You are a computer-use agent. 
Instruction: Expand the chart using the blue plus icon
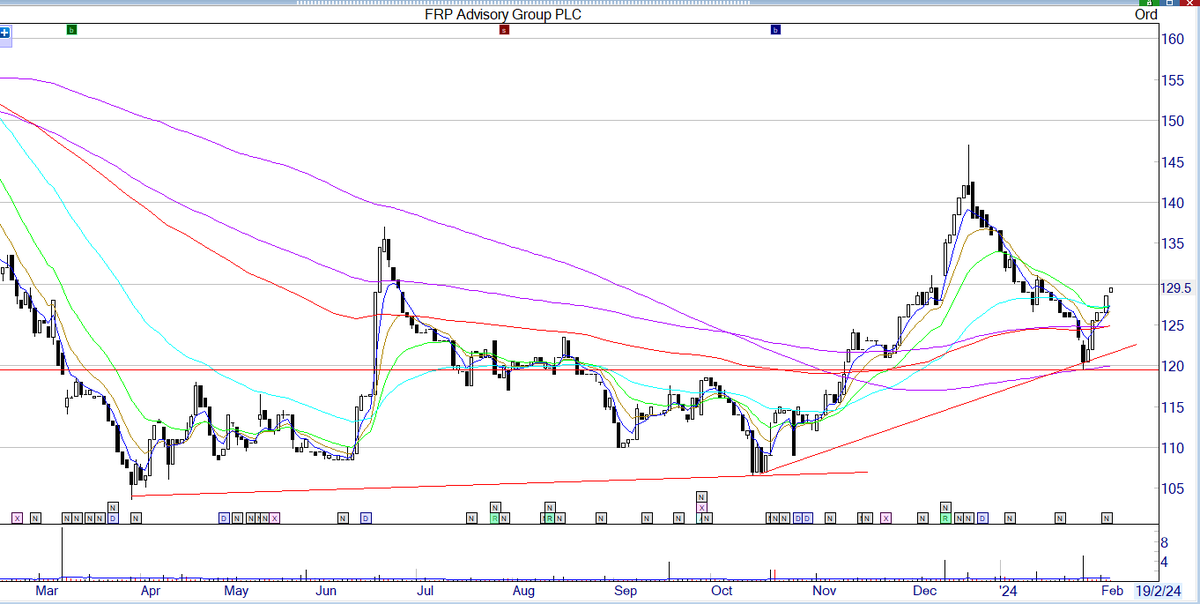pos(5,31)
